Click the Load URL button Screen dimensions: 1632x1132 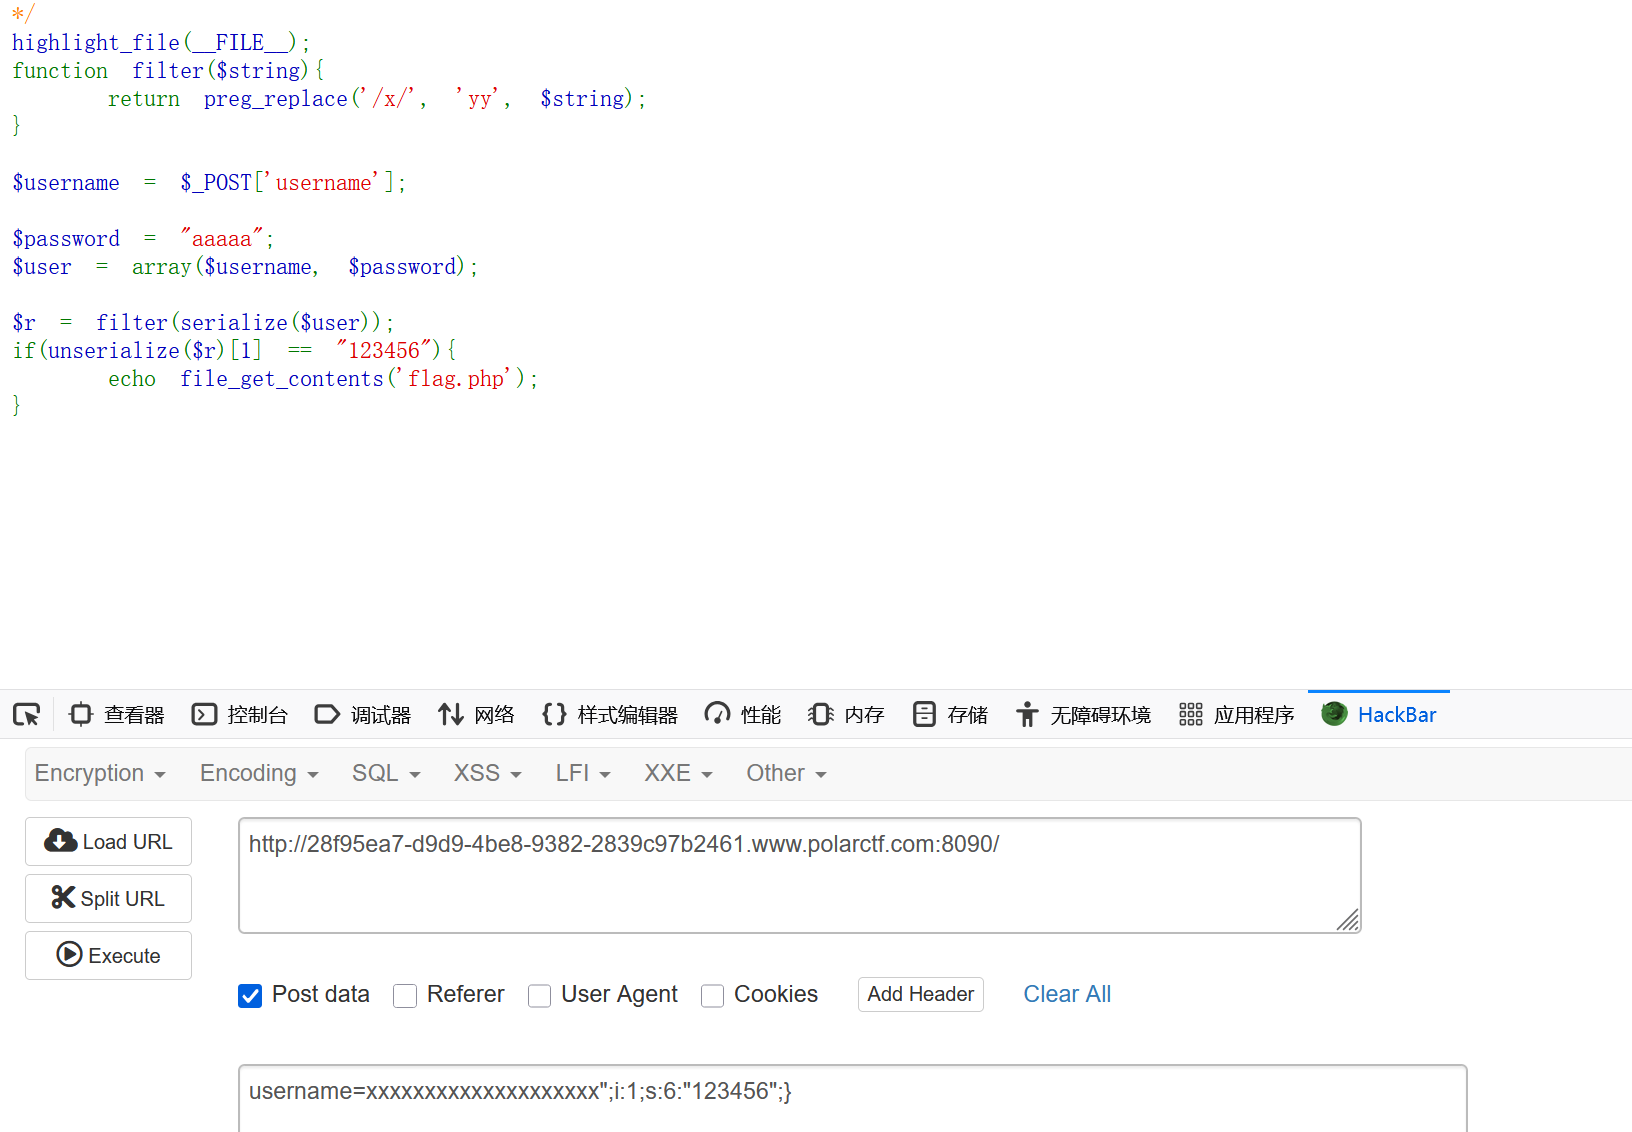108,841
